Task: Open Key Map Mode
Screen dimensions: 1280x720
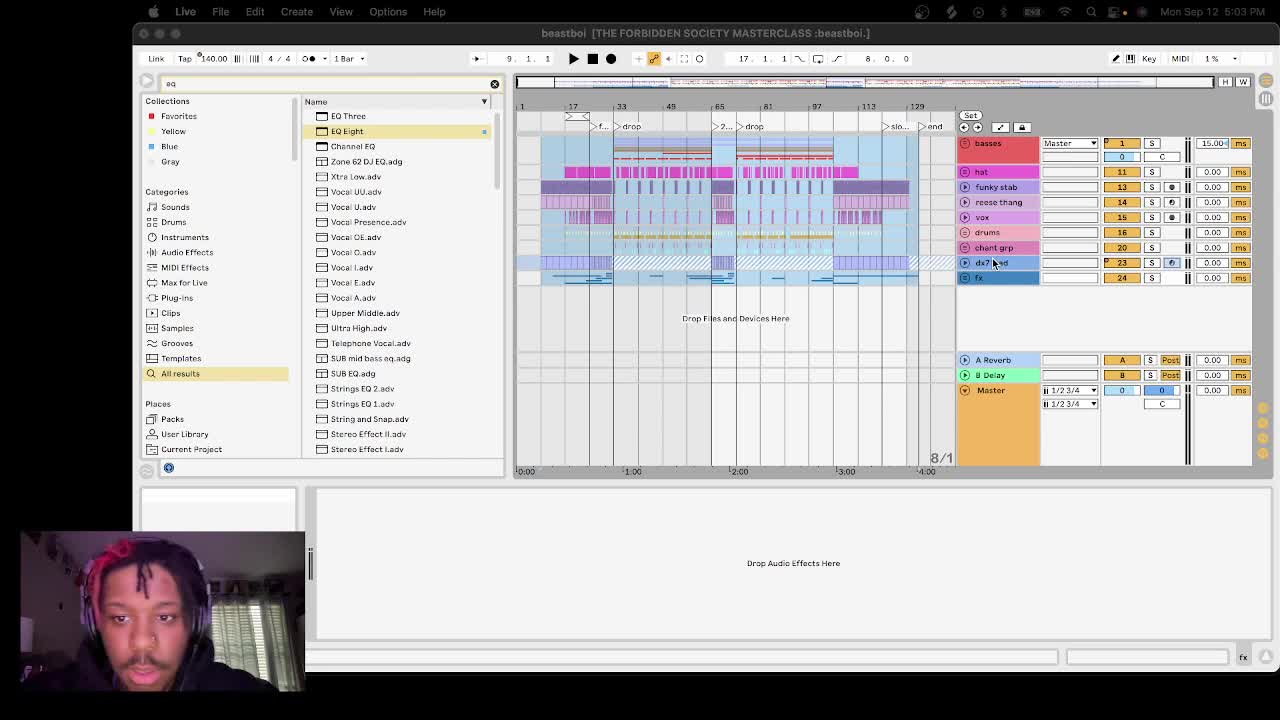Action: click(x=1149, y=58)
